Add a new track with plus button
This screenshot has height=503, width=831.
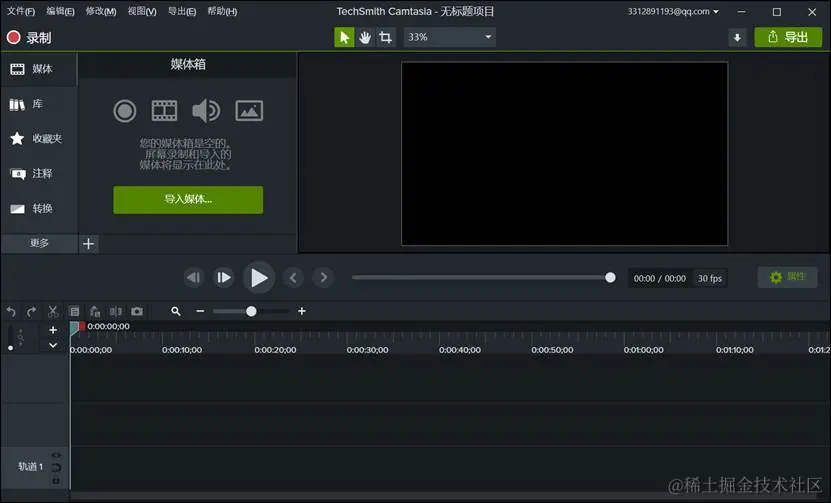(53, 330)
